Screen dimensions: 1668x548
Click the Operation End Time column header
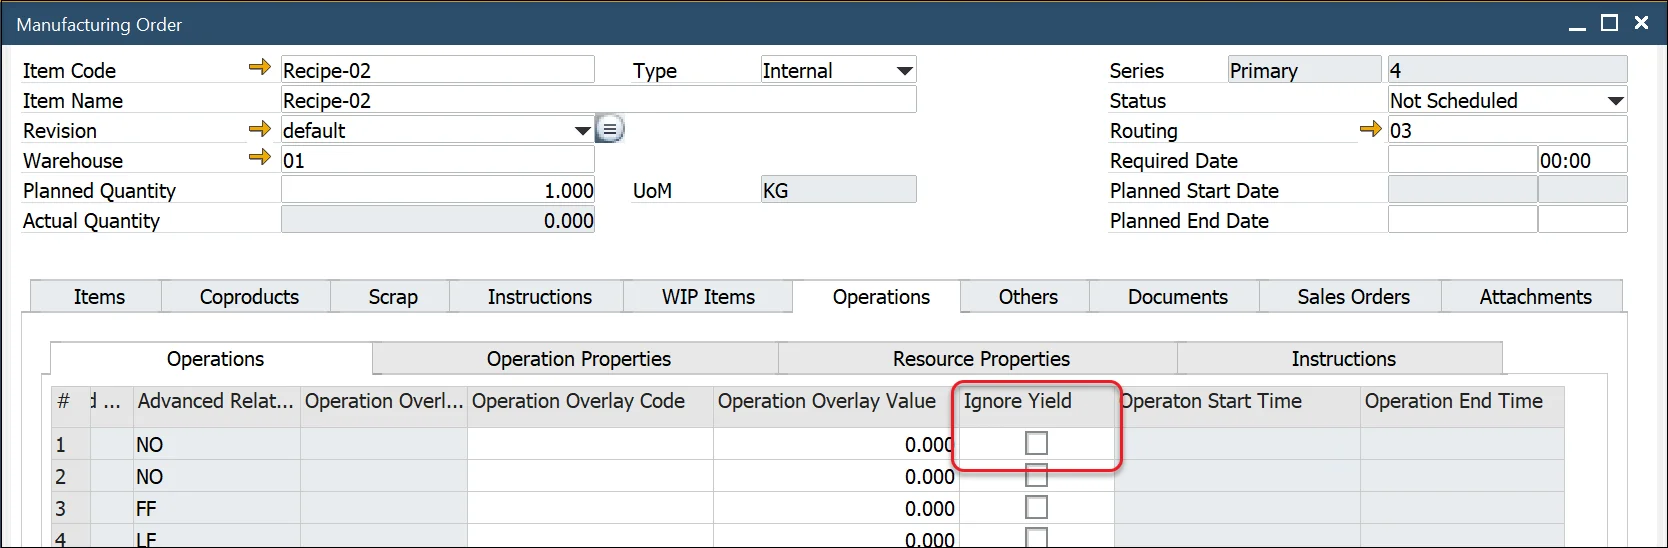click(1462, 401)
